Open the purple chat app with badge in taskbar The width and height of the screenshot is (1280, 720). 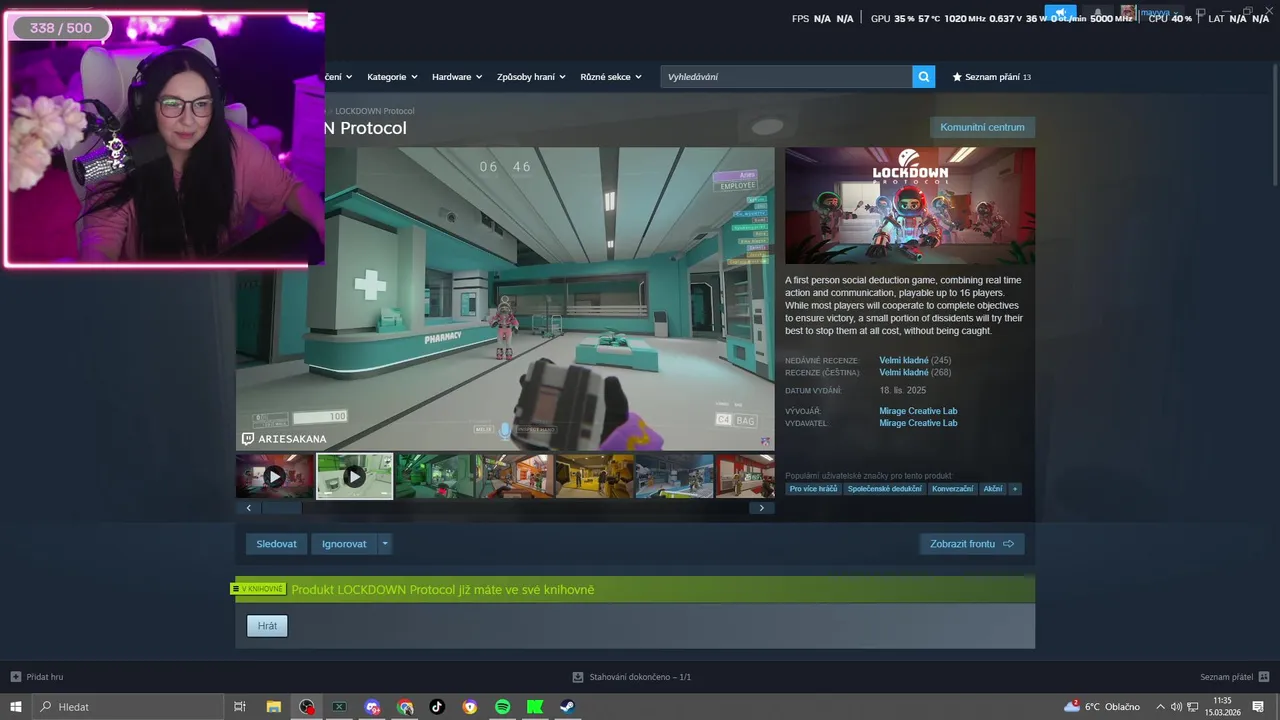[372, 707]
